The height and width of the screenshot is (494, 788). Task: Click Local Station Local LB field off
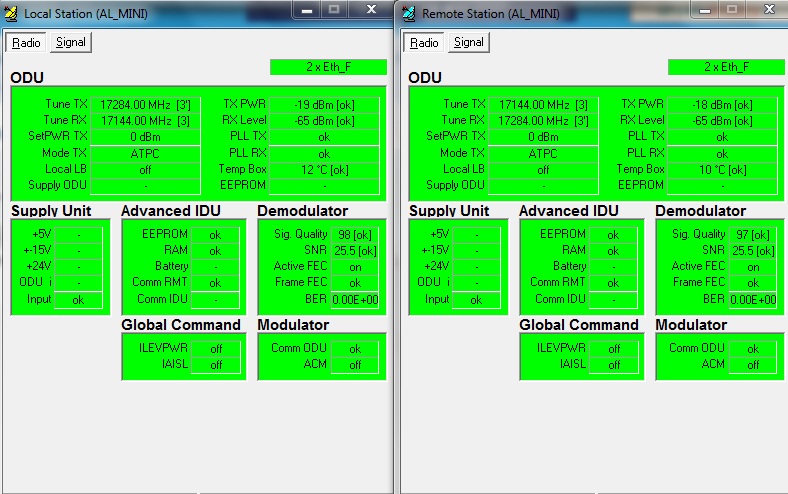click(145, 170)
